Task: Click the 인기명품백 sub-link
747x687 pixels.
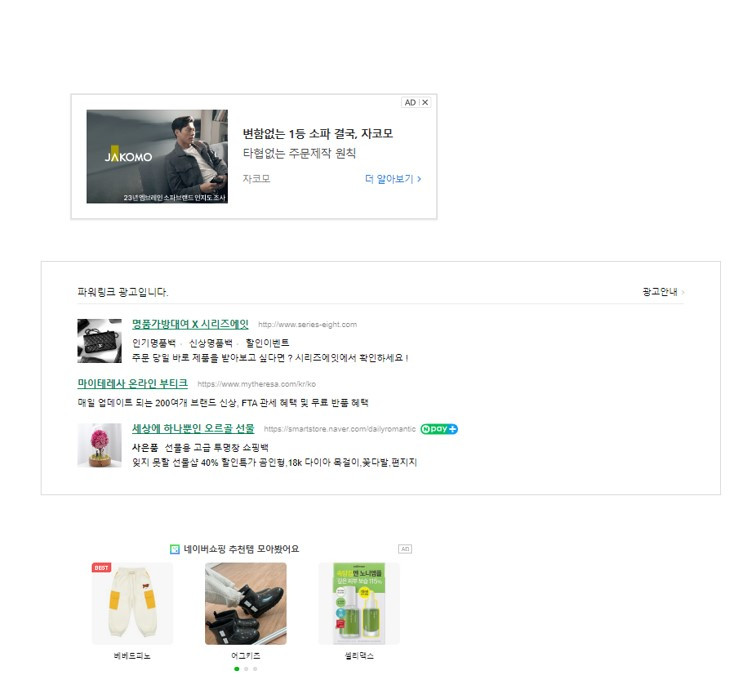Action: pos(154,343)
